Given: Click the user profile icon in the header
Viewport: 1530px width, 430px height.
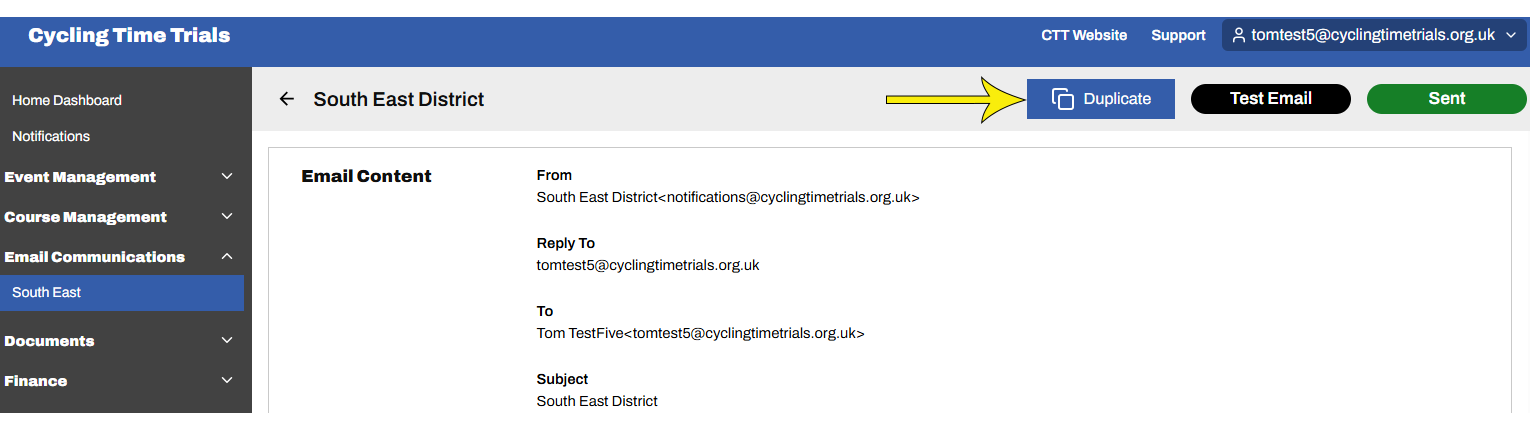Looking at the screenshot, I should click(1239, 35).
